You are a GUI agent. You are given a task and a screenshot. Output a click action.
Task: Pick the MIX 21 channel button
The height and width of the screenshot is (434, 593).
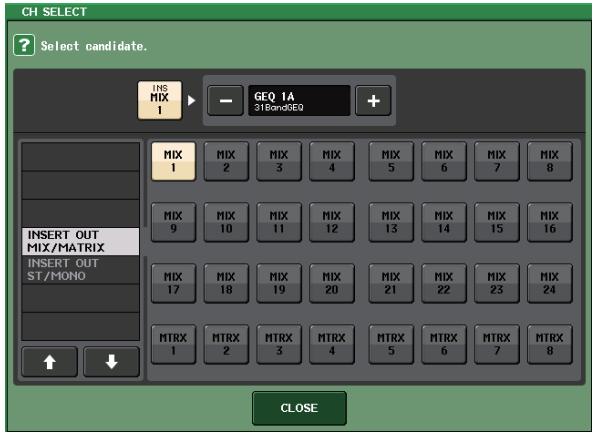(x=391, y=283)
